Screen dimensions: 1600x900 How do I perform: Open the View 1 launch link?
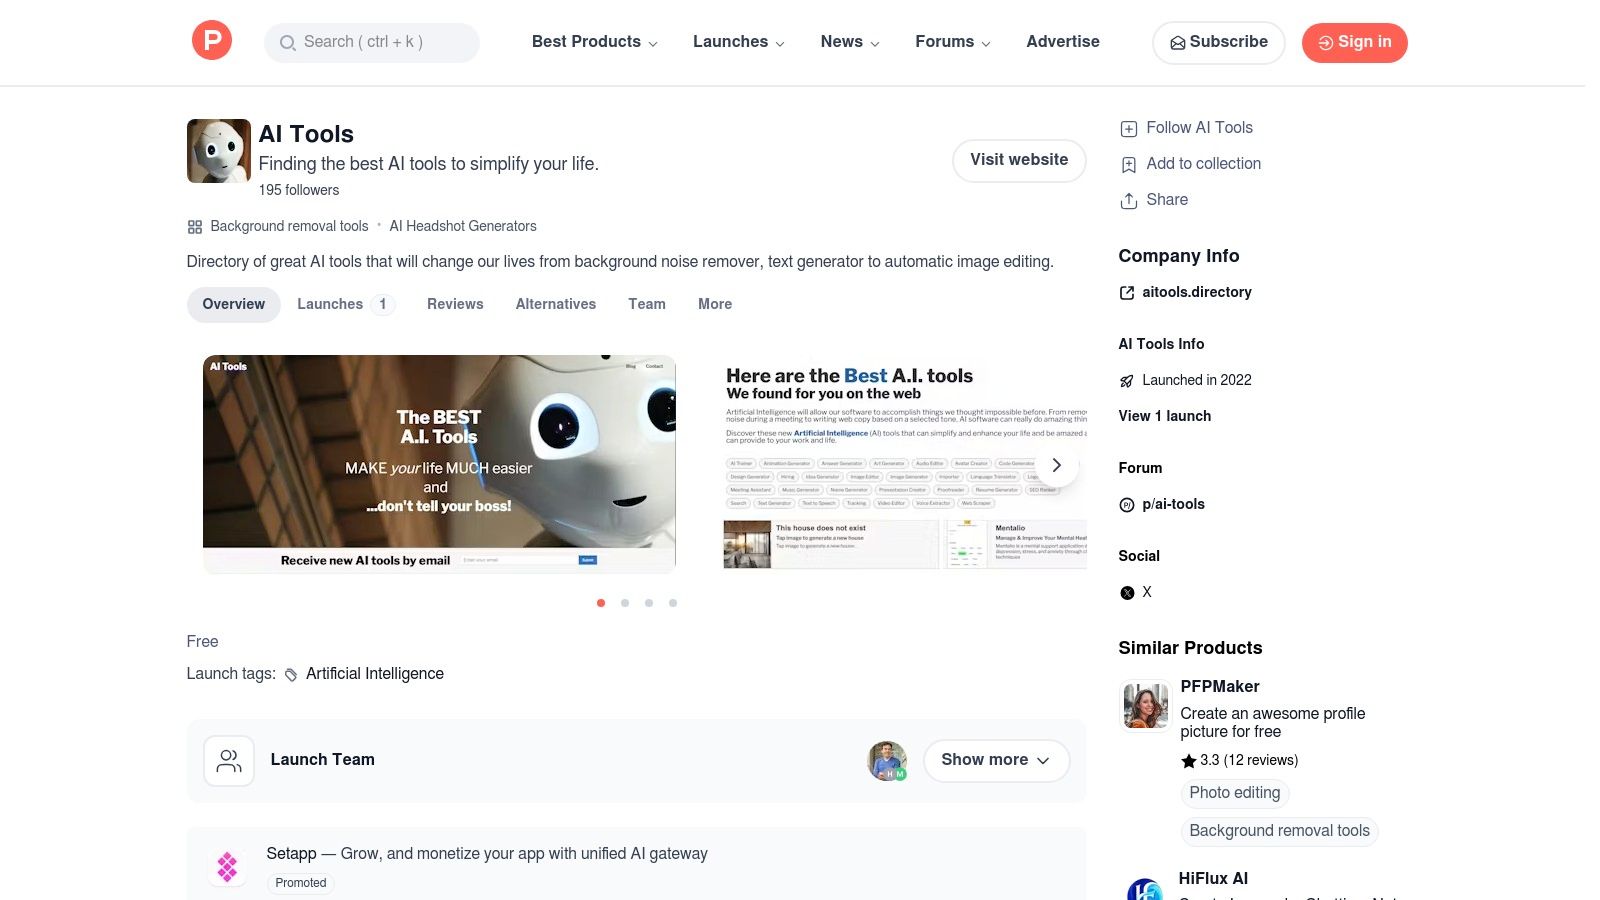click(x=1165, y=416)
